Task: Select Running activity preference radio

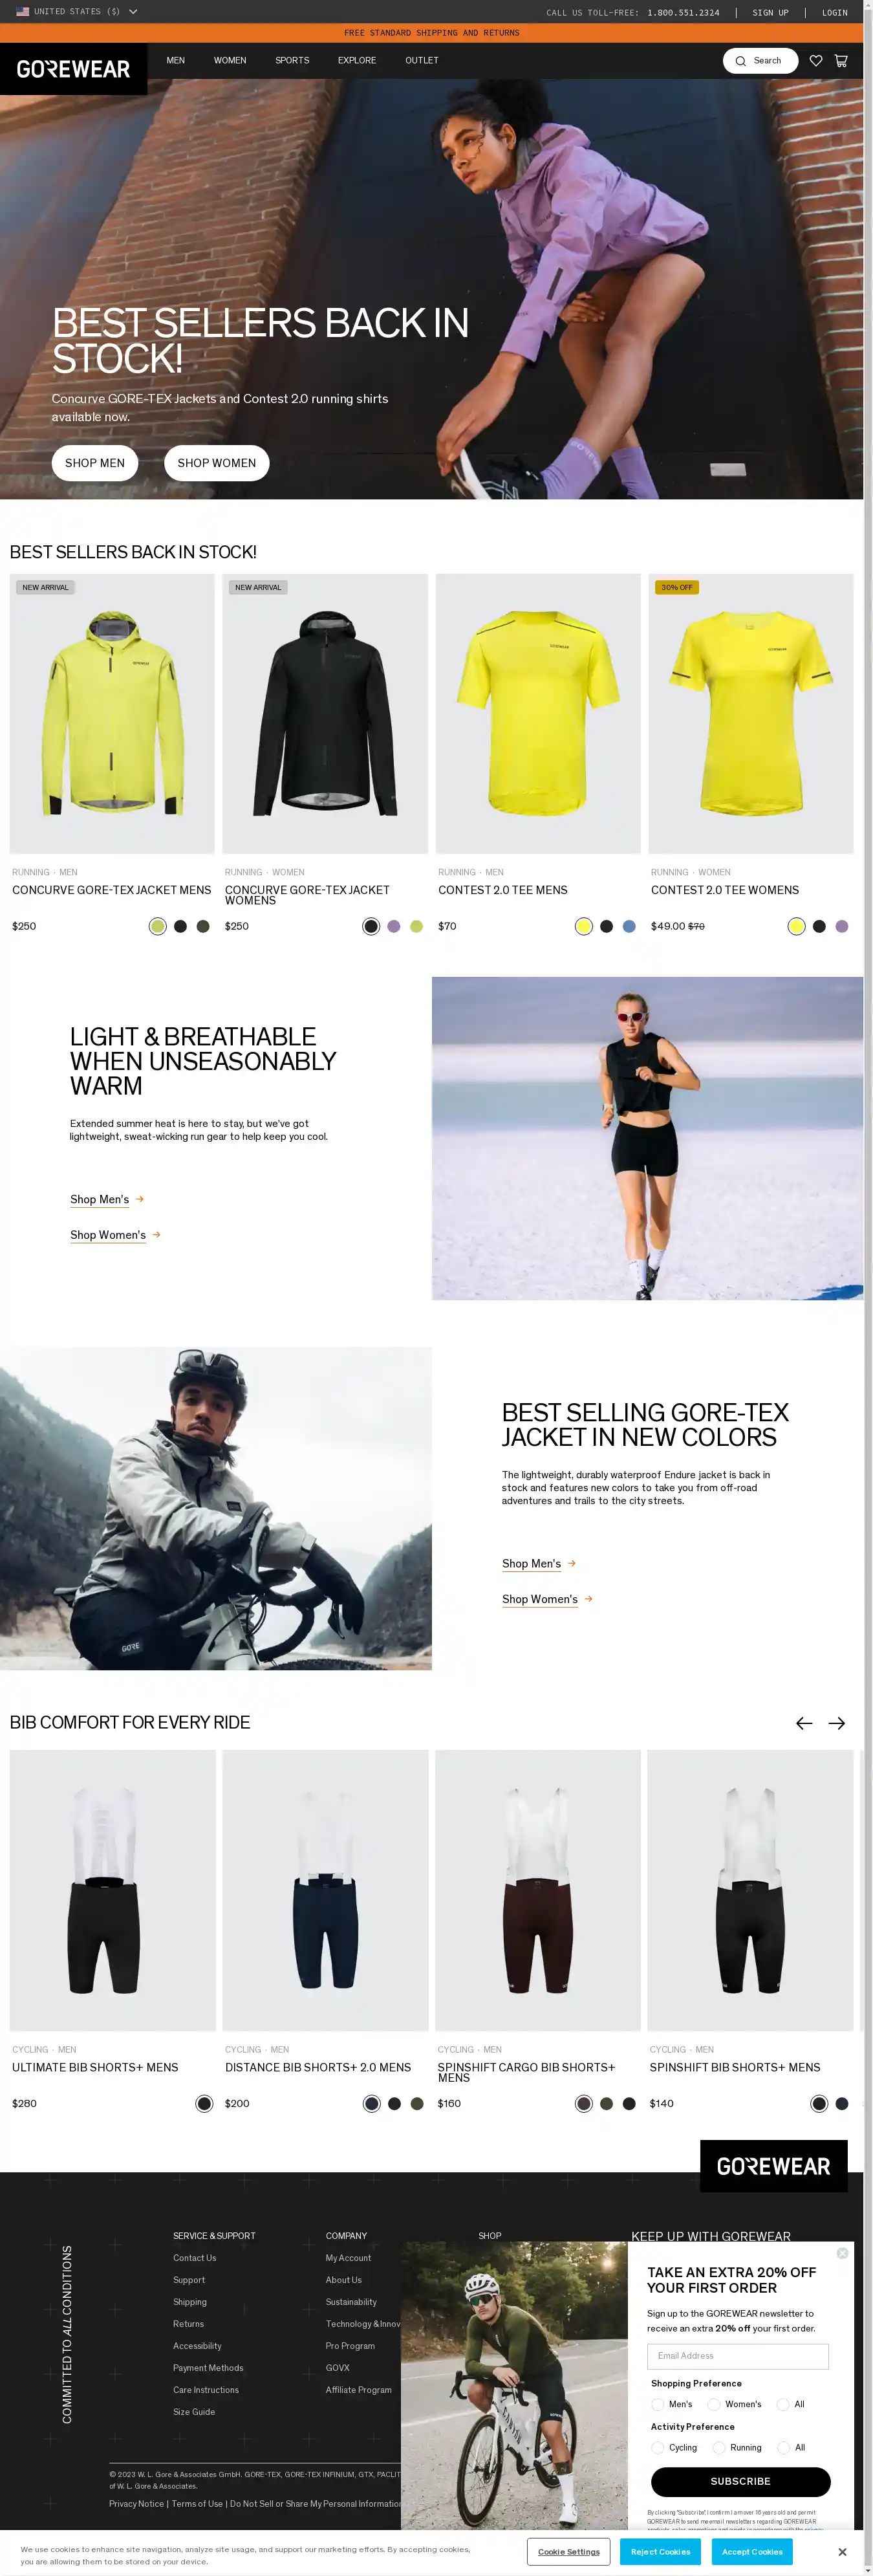Action: click(x=719, y=2448)
